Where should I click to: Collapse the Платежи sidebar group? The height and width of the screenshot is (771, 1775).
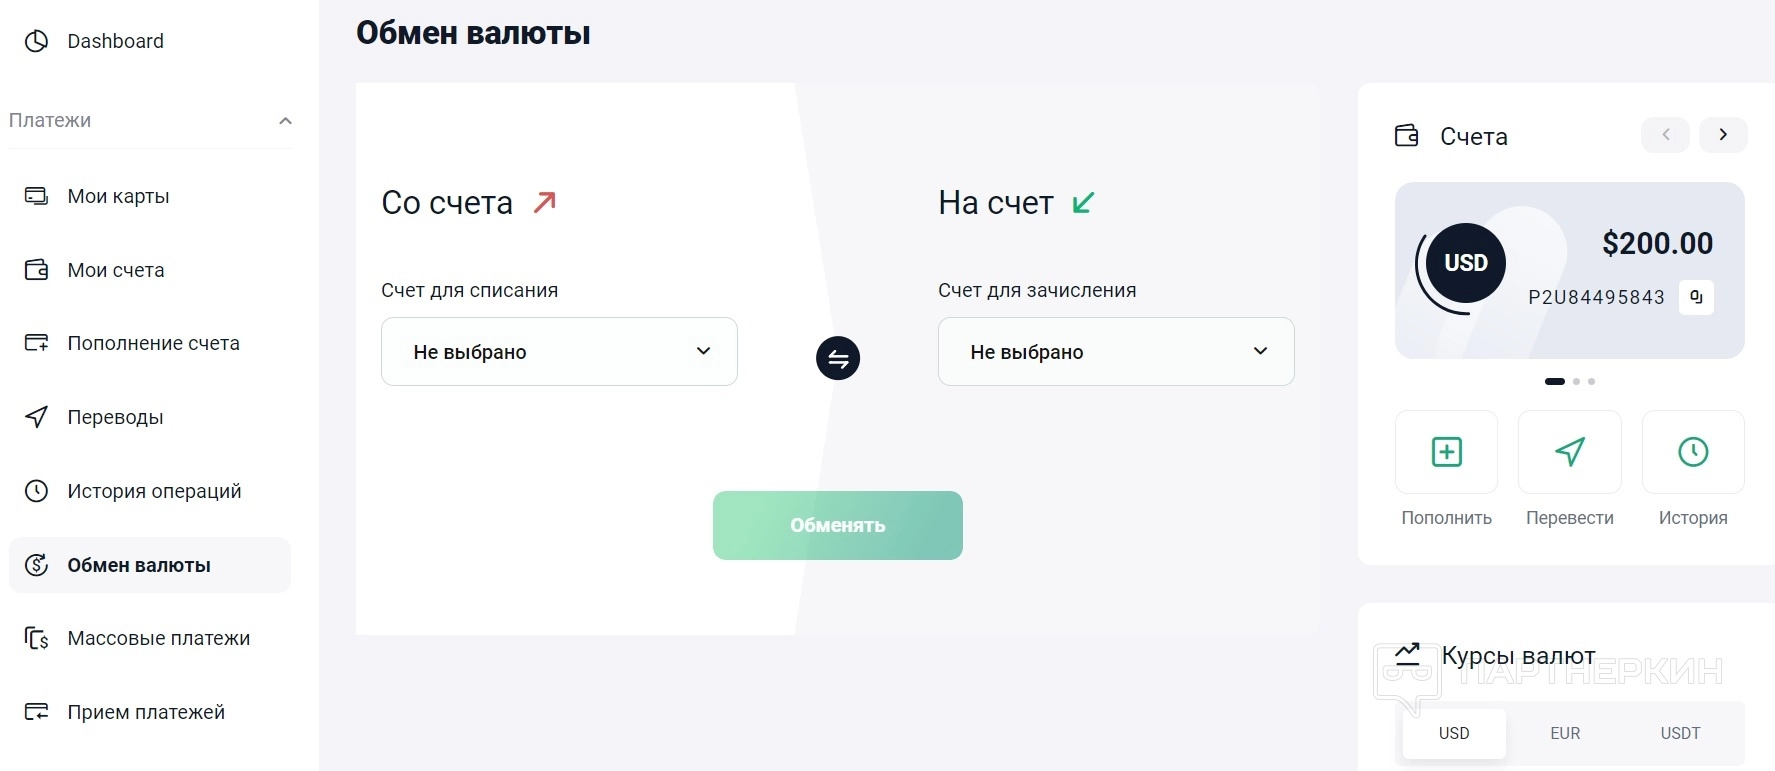coord(285,121)
